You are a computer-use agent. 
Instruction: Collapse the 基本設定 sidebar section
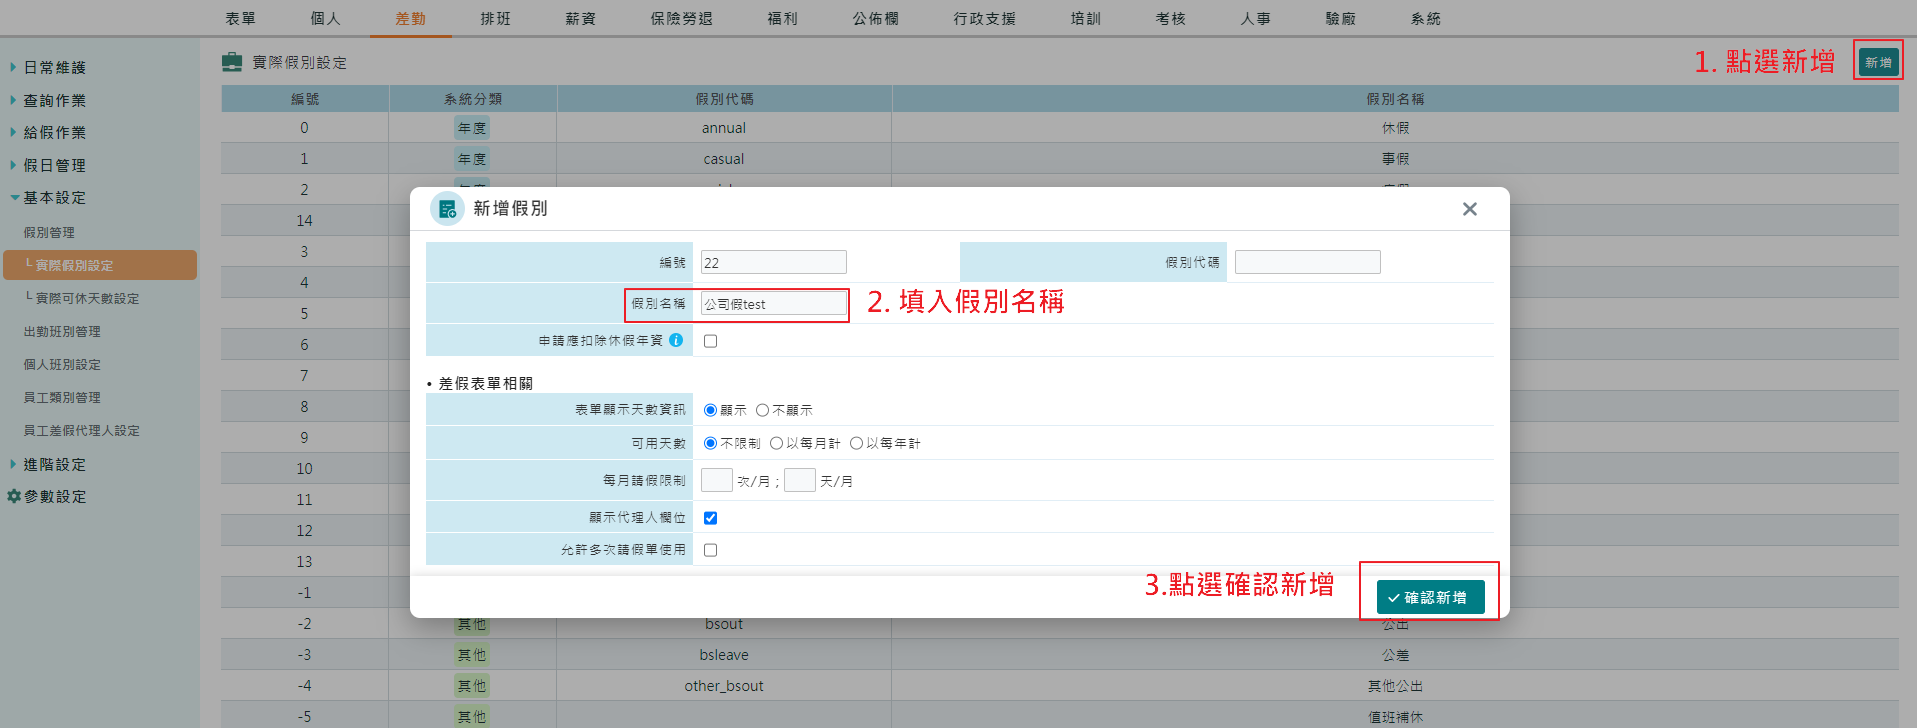coord(55,197)
